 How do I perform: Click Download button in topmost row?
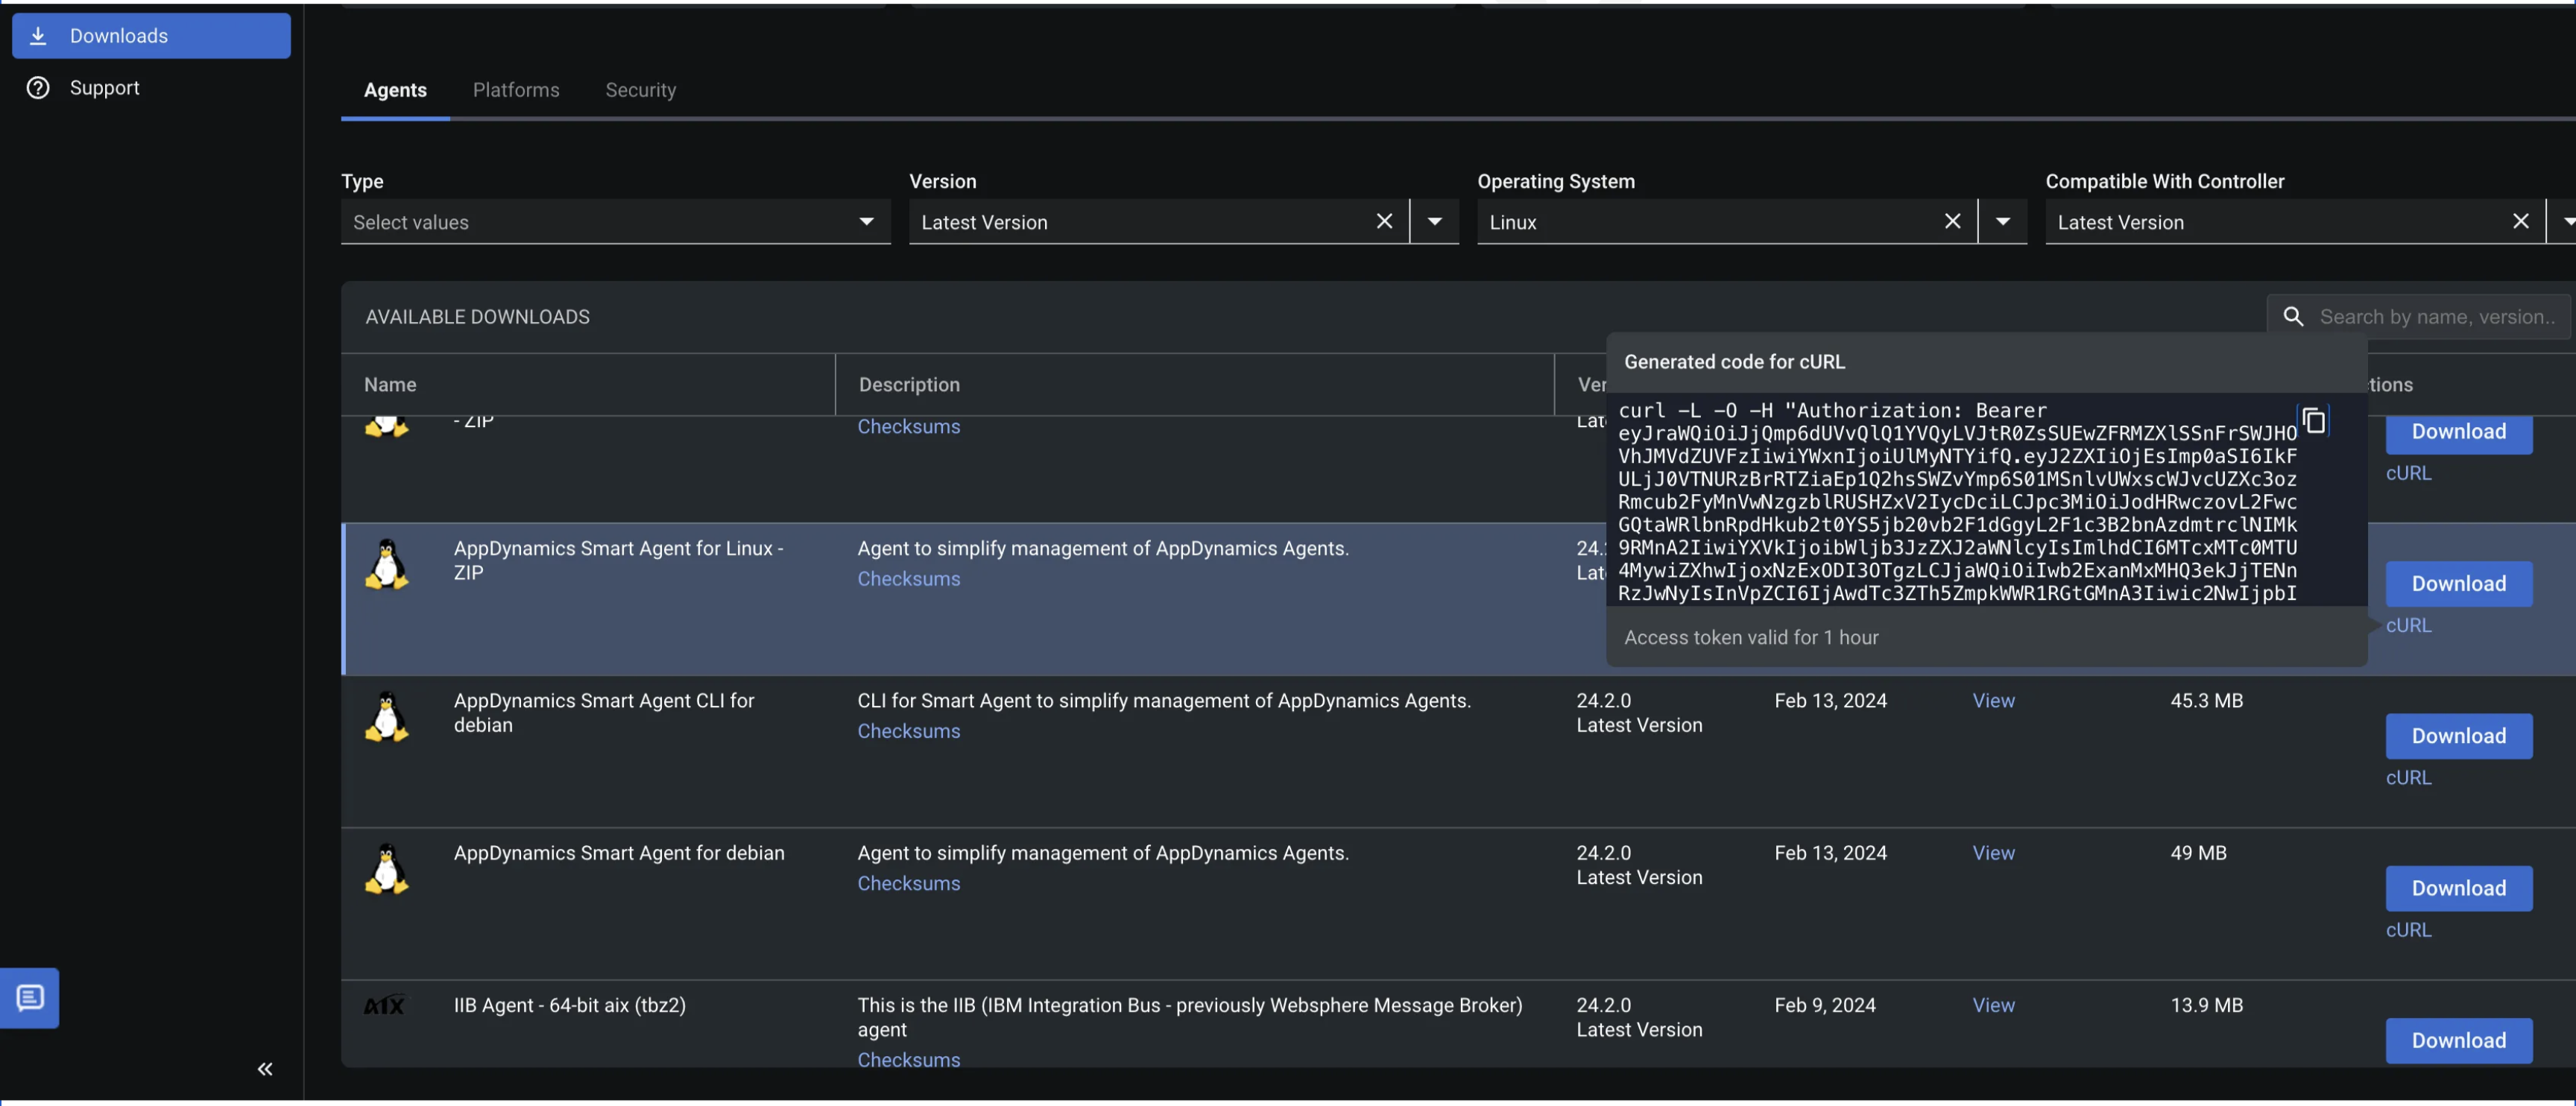2458,433
